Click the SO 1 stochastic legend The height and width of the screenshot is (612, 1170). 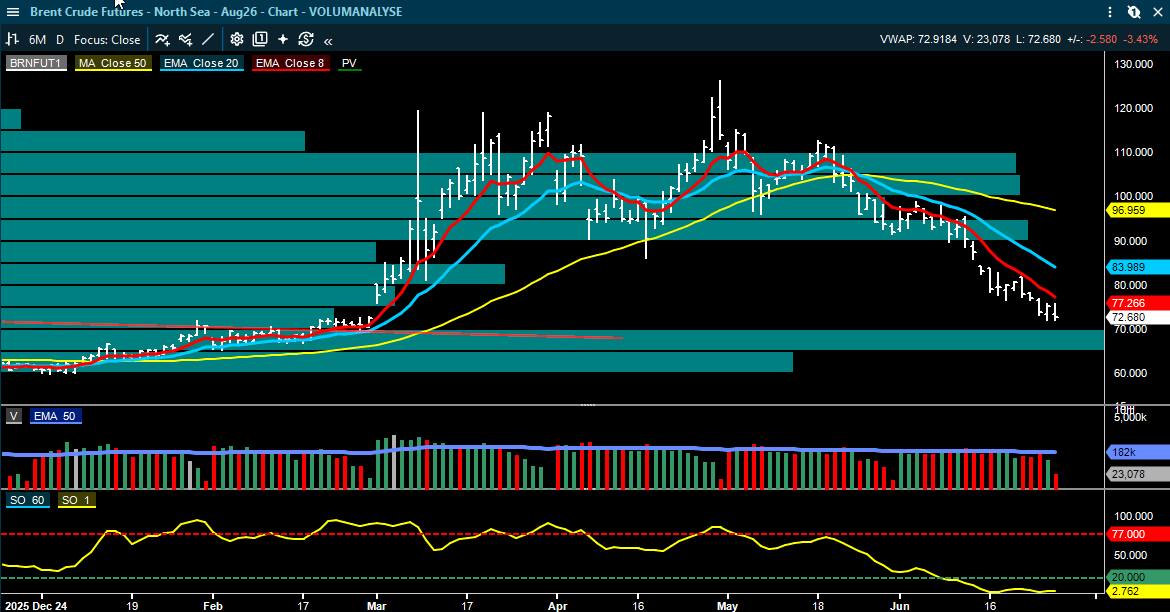click(76, 500)
